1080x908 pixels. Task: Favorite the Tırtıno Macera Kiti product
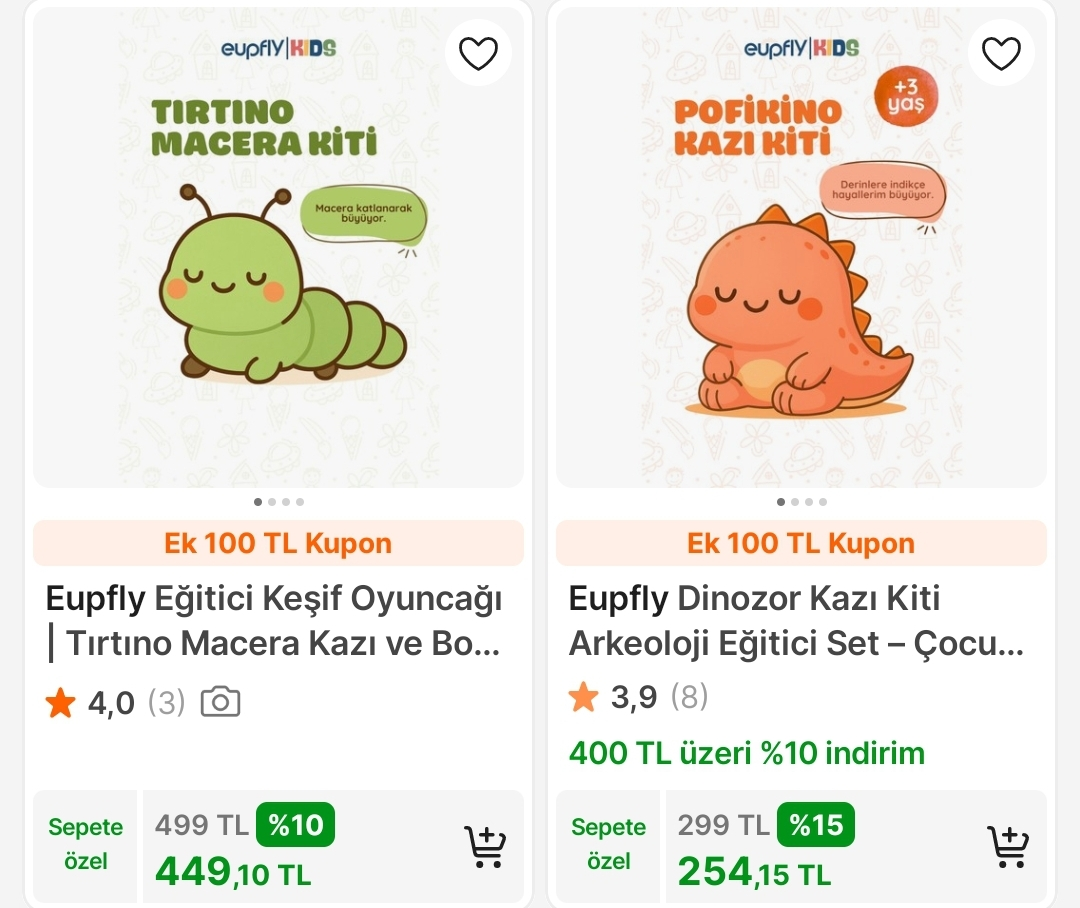(478, 53)
